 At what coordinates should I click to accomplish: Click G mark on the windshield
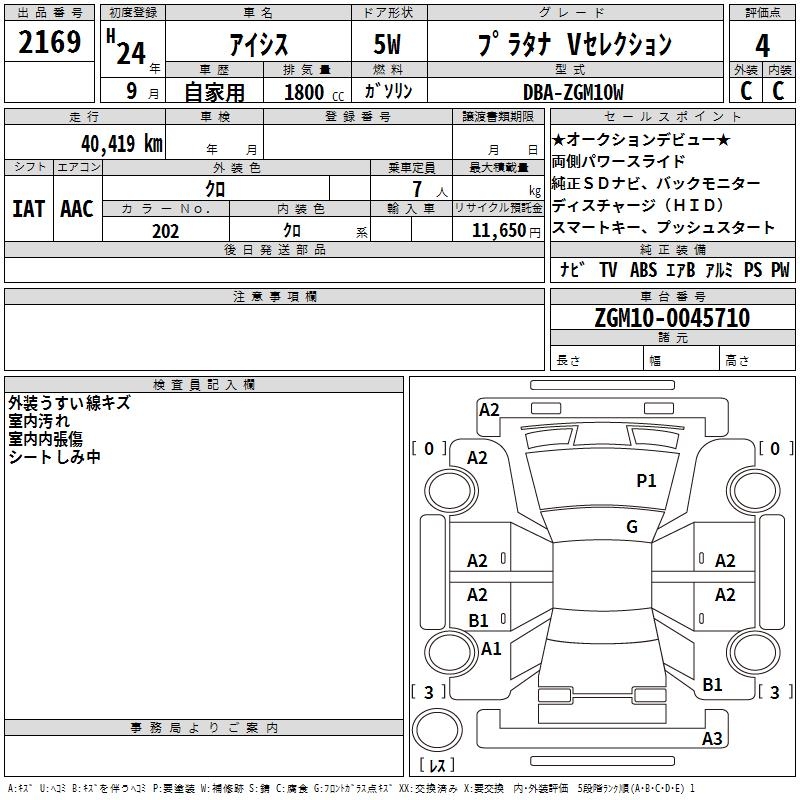pos(632,527)
